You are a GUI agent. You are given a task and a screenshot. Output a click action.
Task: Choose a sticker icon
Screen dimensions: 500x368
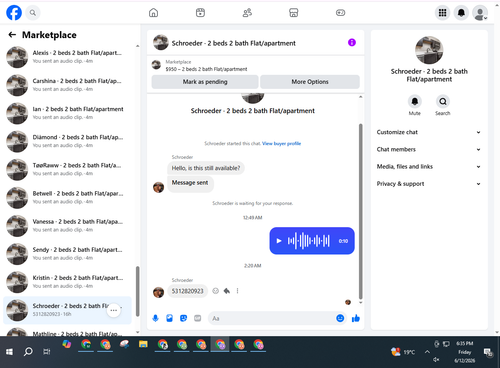click(183, 318)
